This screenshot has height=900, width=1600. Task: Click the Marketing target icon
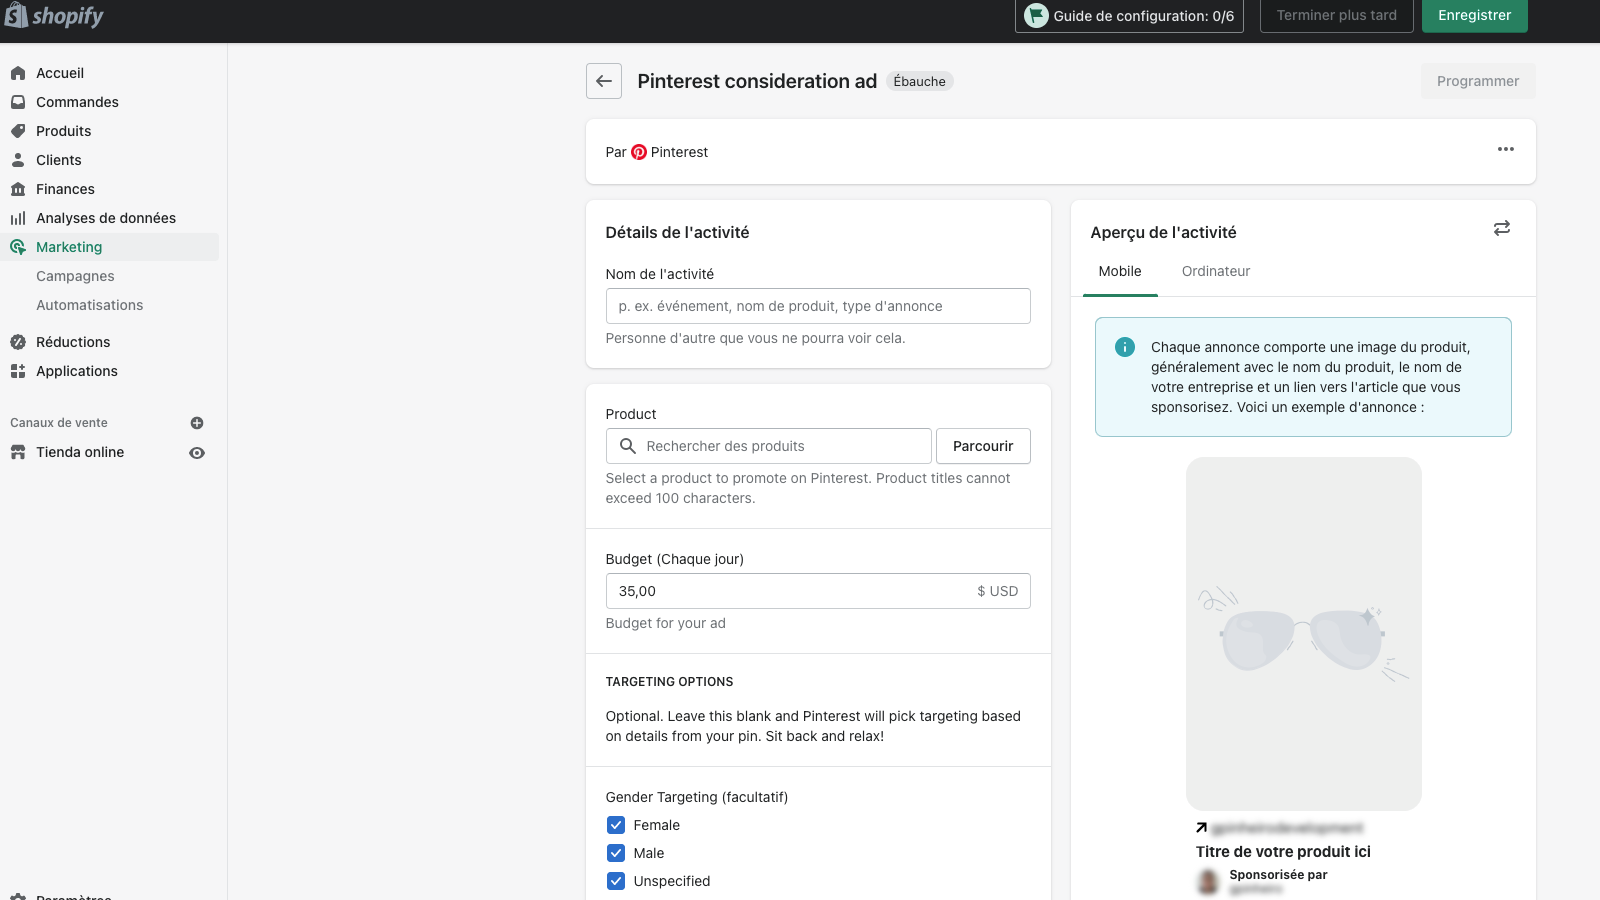pos(18,247)
